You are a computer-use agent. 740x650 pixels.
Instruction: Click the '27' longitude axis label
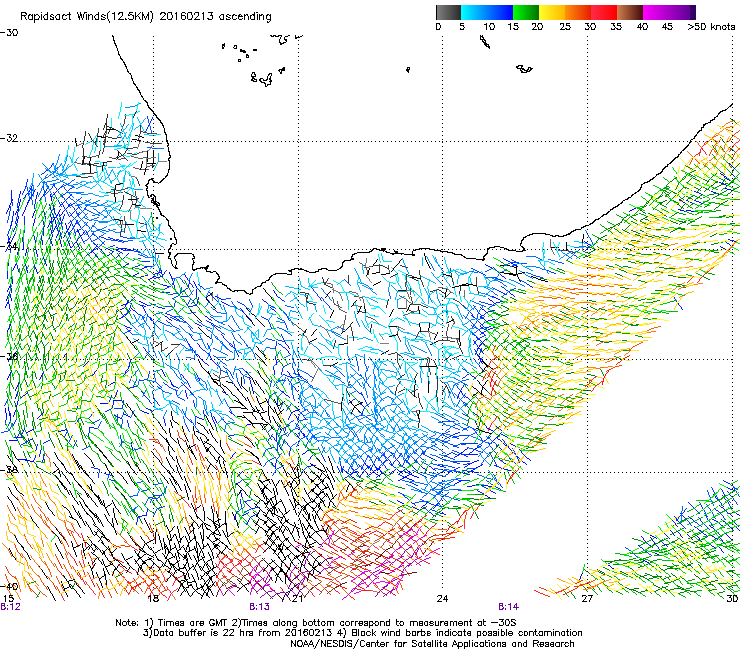coord(587,599)
